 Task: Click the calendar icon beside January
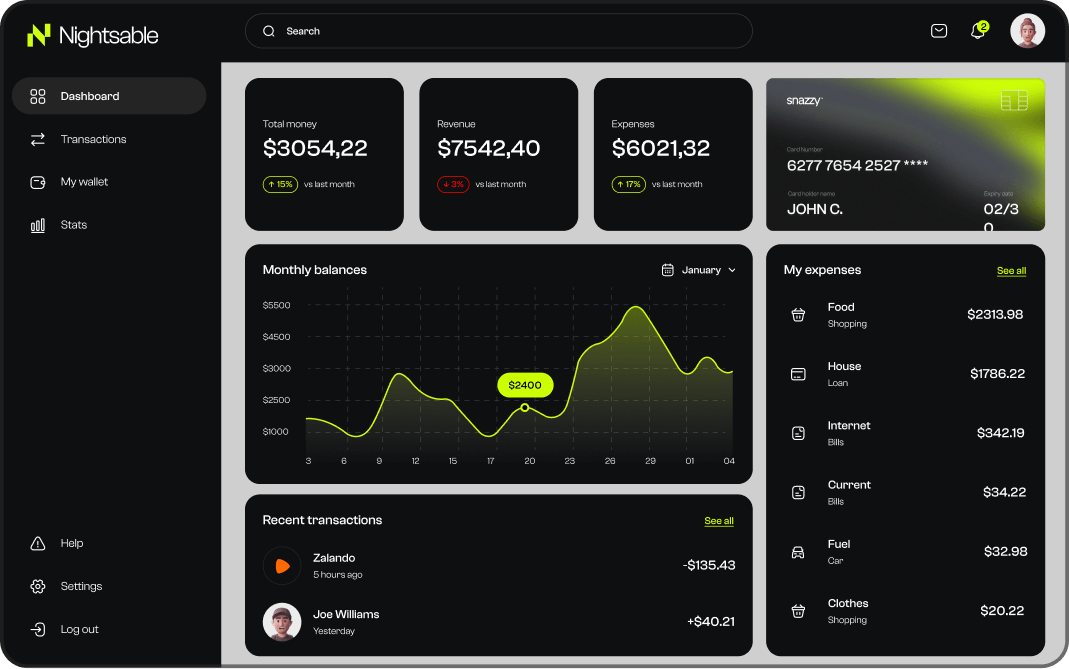667,270
